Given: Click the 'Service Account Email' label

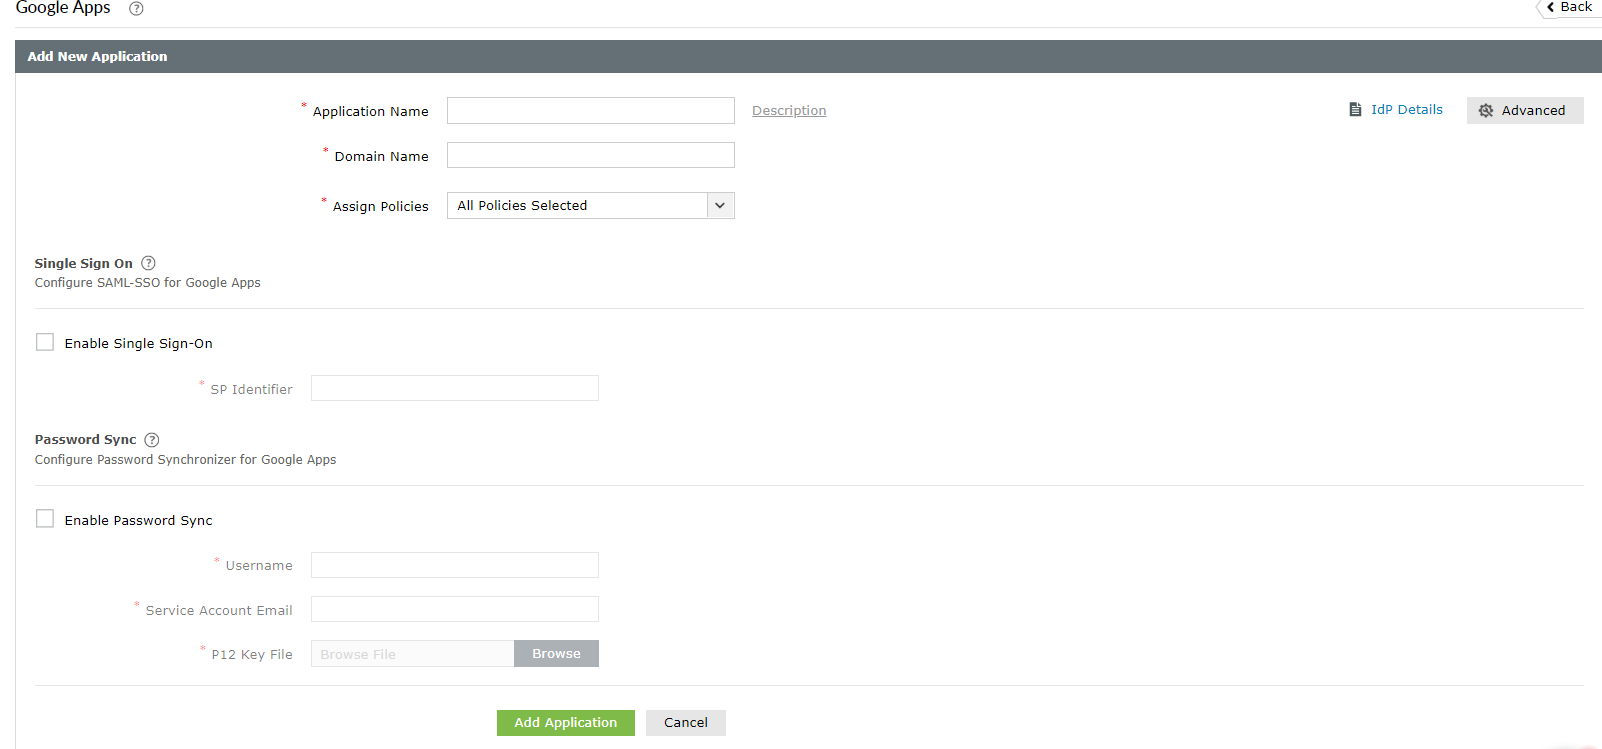Looking at the screenshot, I should pyautogui.click(x=219, y=611).
